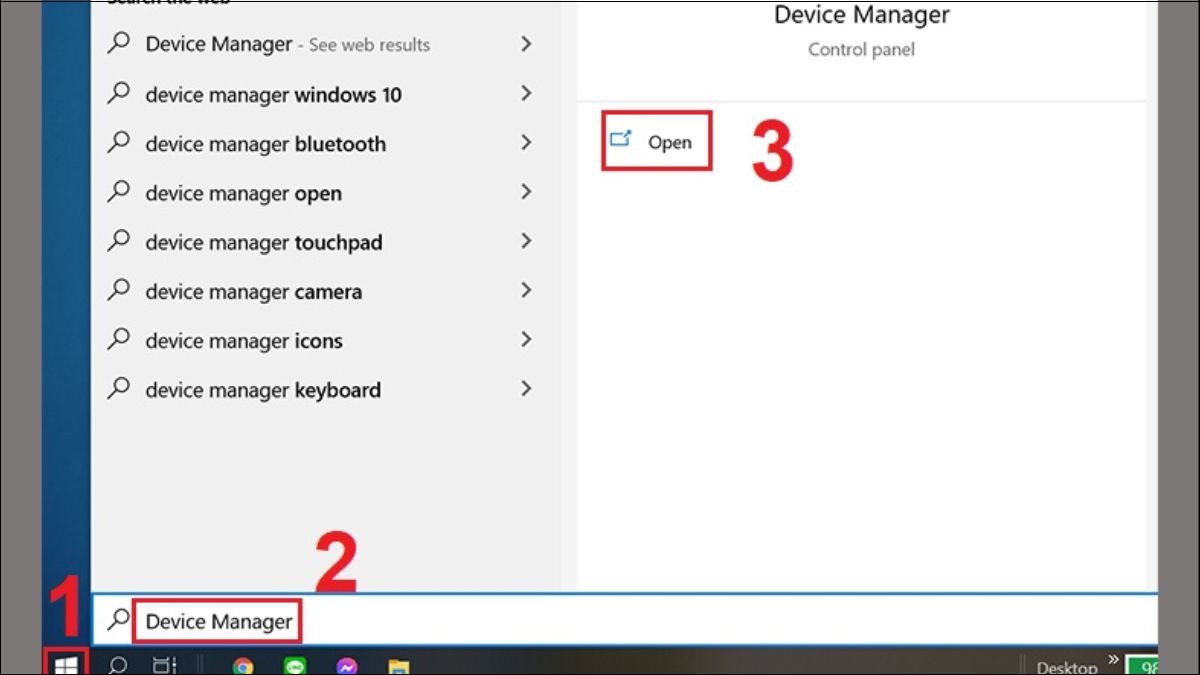The height and width of the screenshot is (675, 1200).
Task: Open chevron for "device manager icons"
Action: 526,340
